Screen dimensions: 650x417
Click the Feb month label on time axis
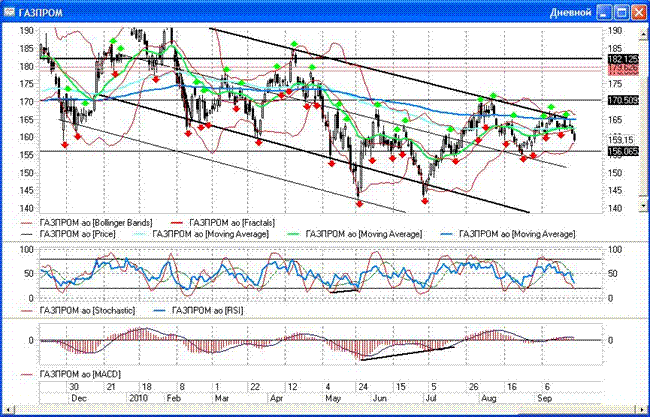click(x=173, y=398)
